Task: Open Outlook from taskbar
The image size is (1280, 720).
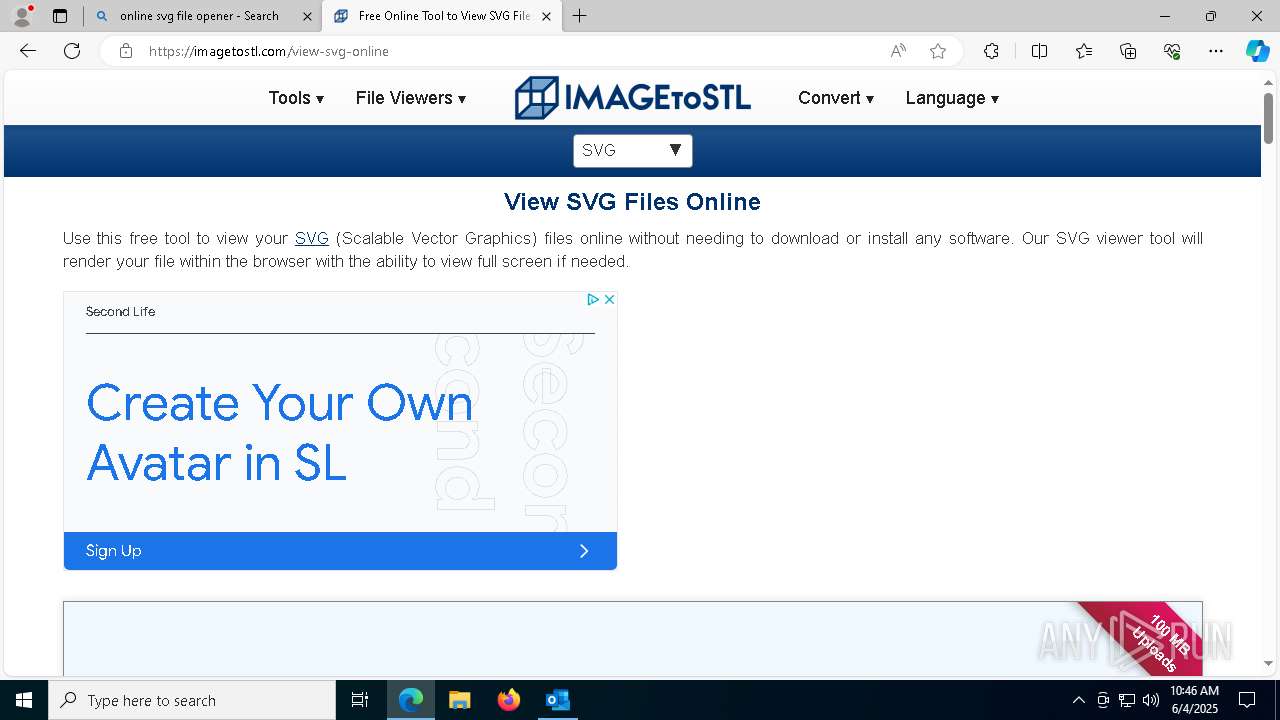Action: (x=557, y=700)
